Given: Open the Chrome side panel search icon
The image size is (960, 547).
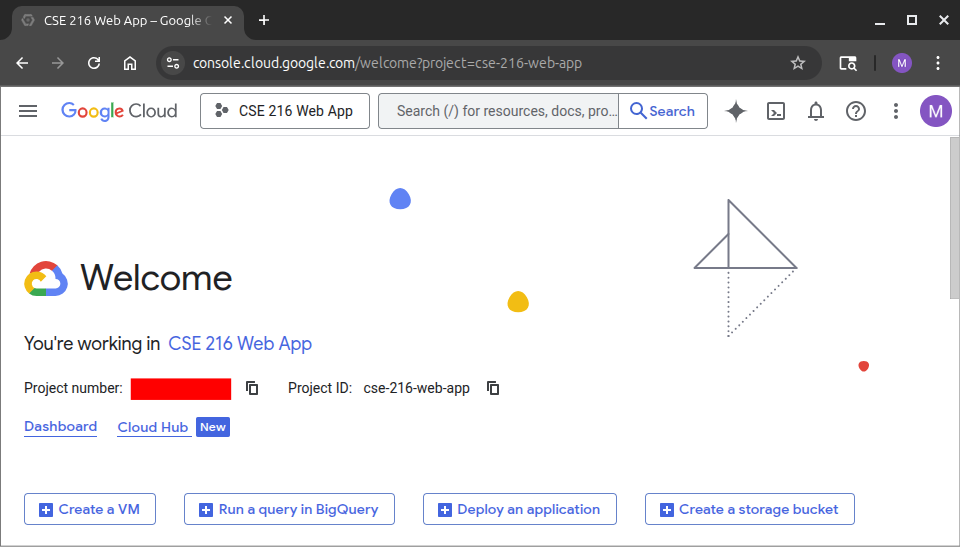Looking at the screenshot, I should pos(848,63).
